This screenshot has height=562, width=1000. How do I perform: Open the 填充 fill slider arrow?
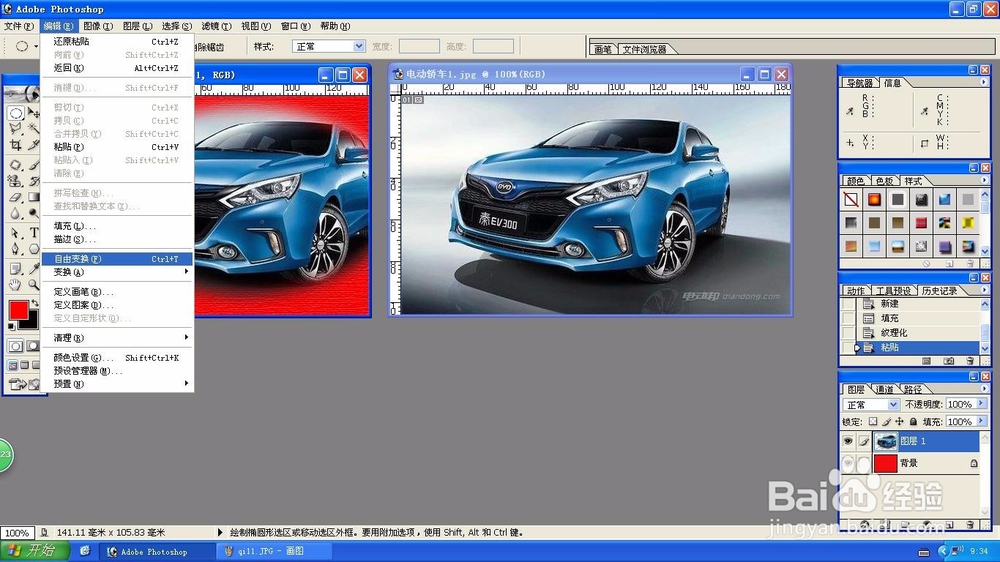(x=981, y=421)
